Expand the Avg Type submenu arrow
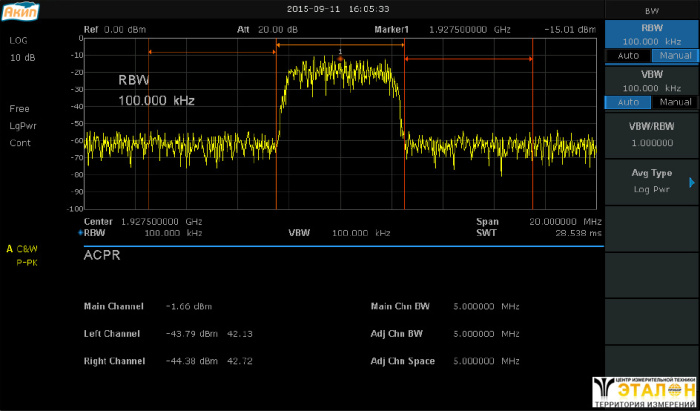 click(x=690, y=182)
